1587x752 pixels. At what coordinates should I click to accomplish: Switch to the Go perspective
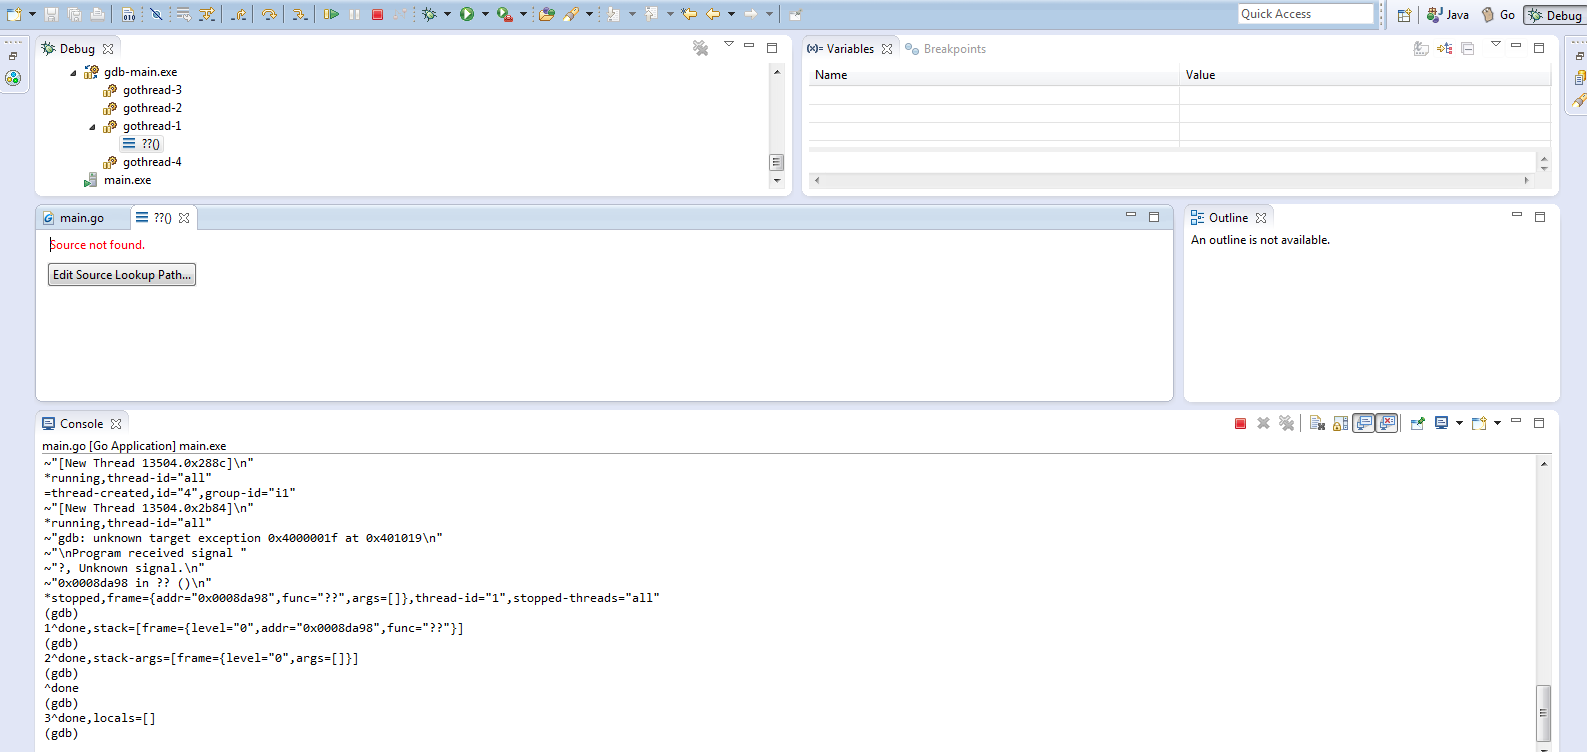[1498, 15]
